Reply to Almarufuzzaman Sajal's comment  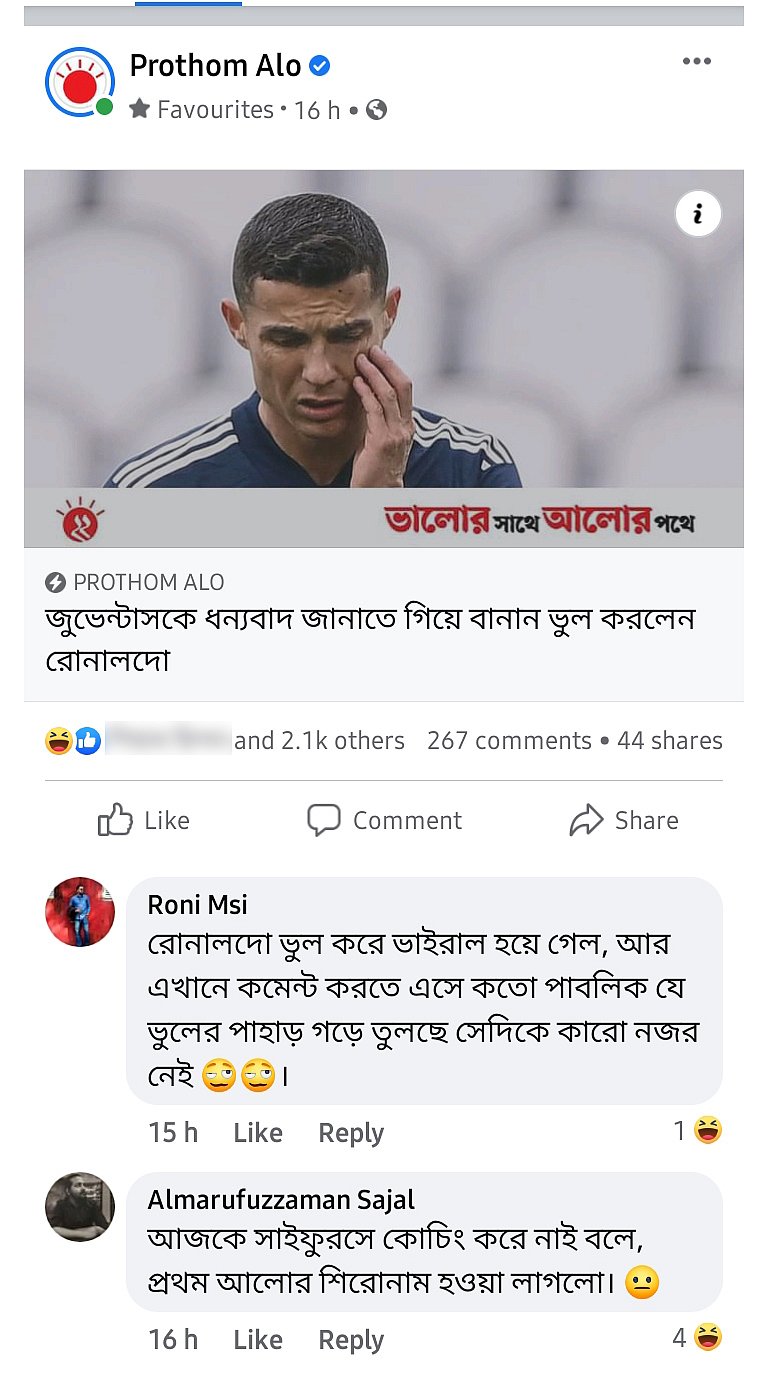pos(351,1340)
